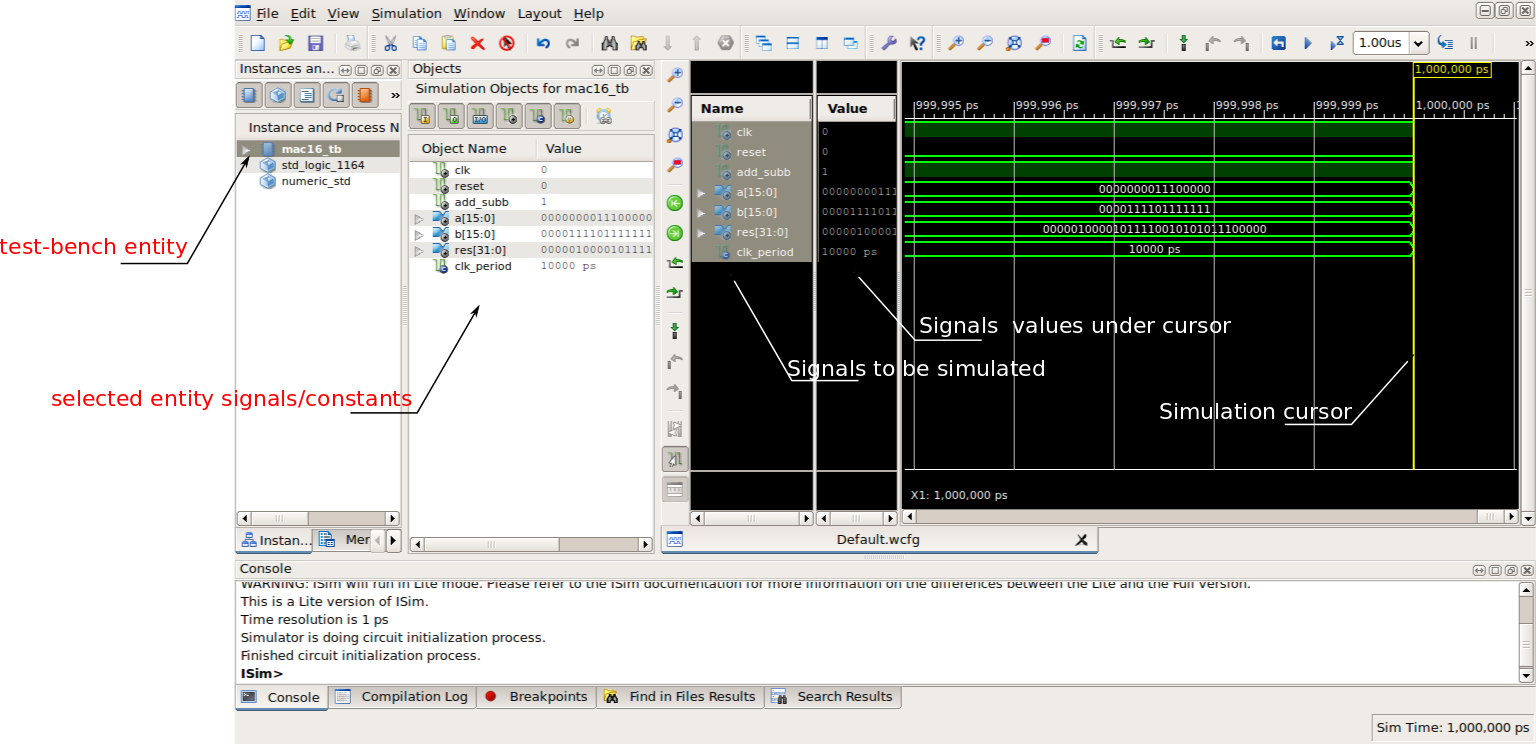Open Find in Files folder-binoculars icon
1536x744 pixels.
(x=638, y=43)
